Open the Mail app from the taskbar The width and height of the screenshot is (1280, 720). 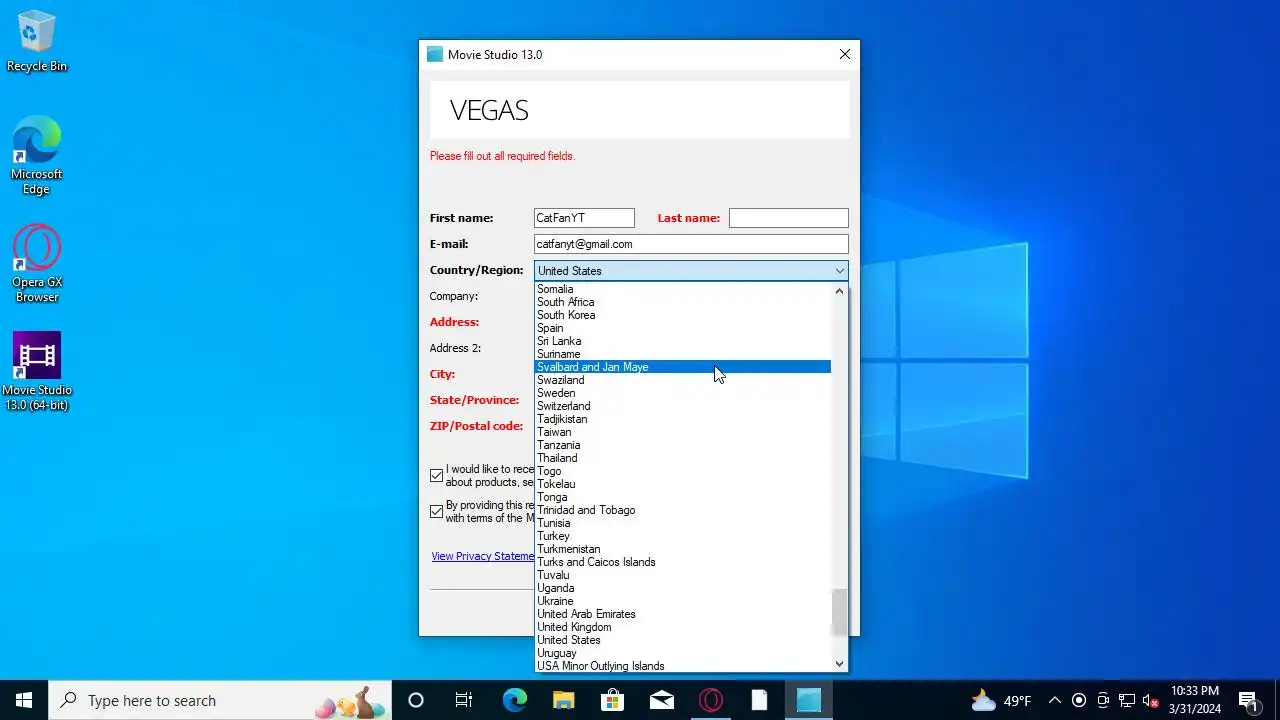(x=662, y=700)
